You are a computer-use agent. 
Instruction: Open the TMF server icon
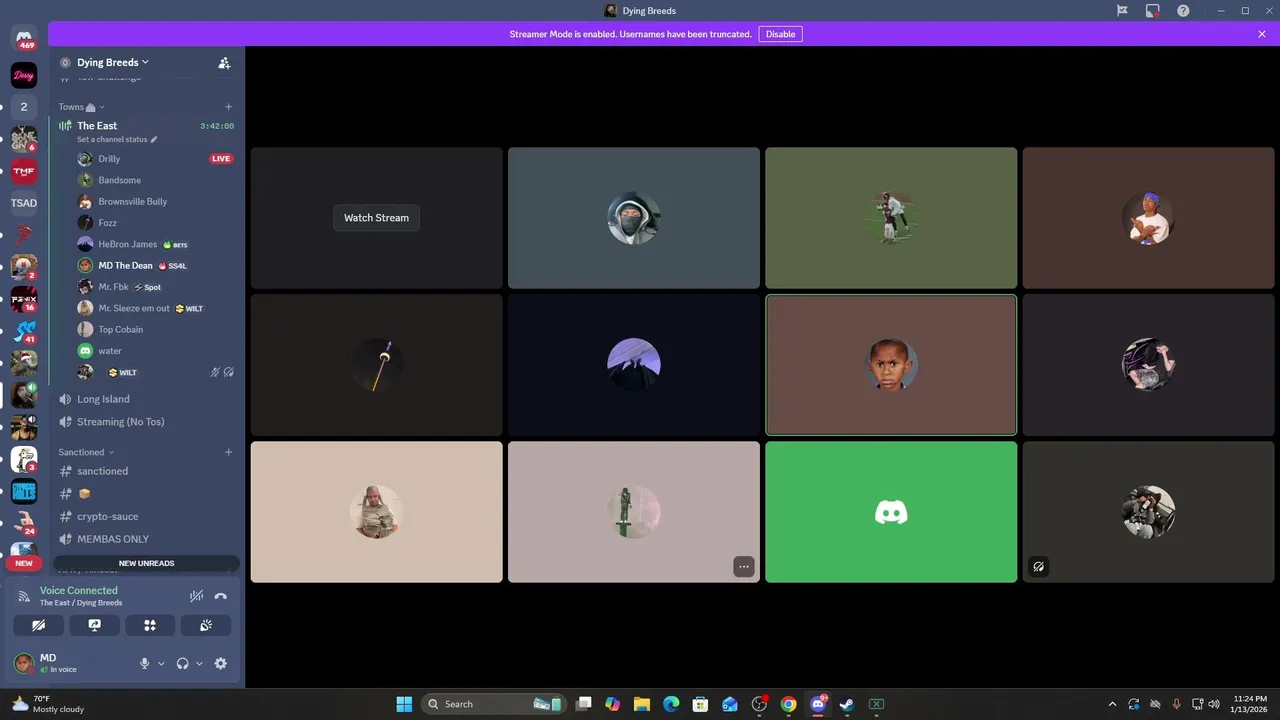[24, 171]
